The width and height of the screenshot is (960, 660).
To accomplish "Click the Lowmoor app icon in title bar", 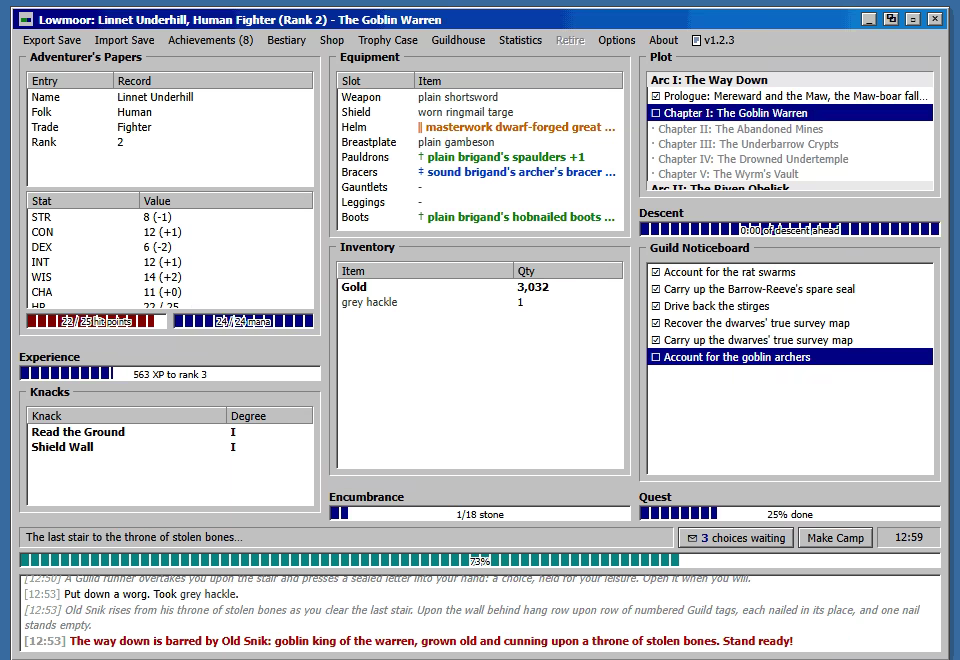I will click(x=26, y=20).
